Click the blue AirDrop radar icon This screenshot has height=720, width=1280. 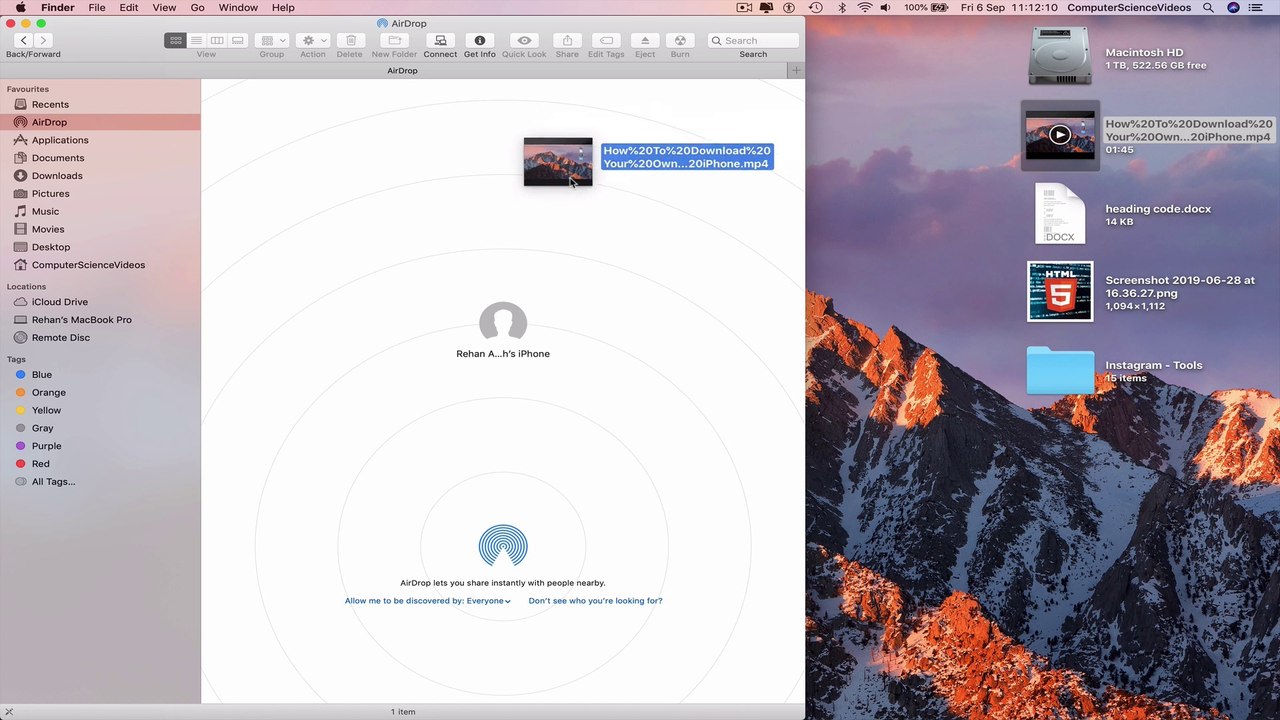click(503, 545)
